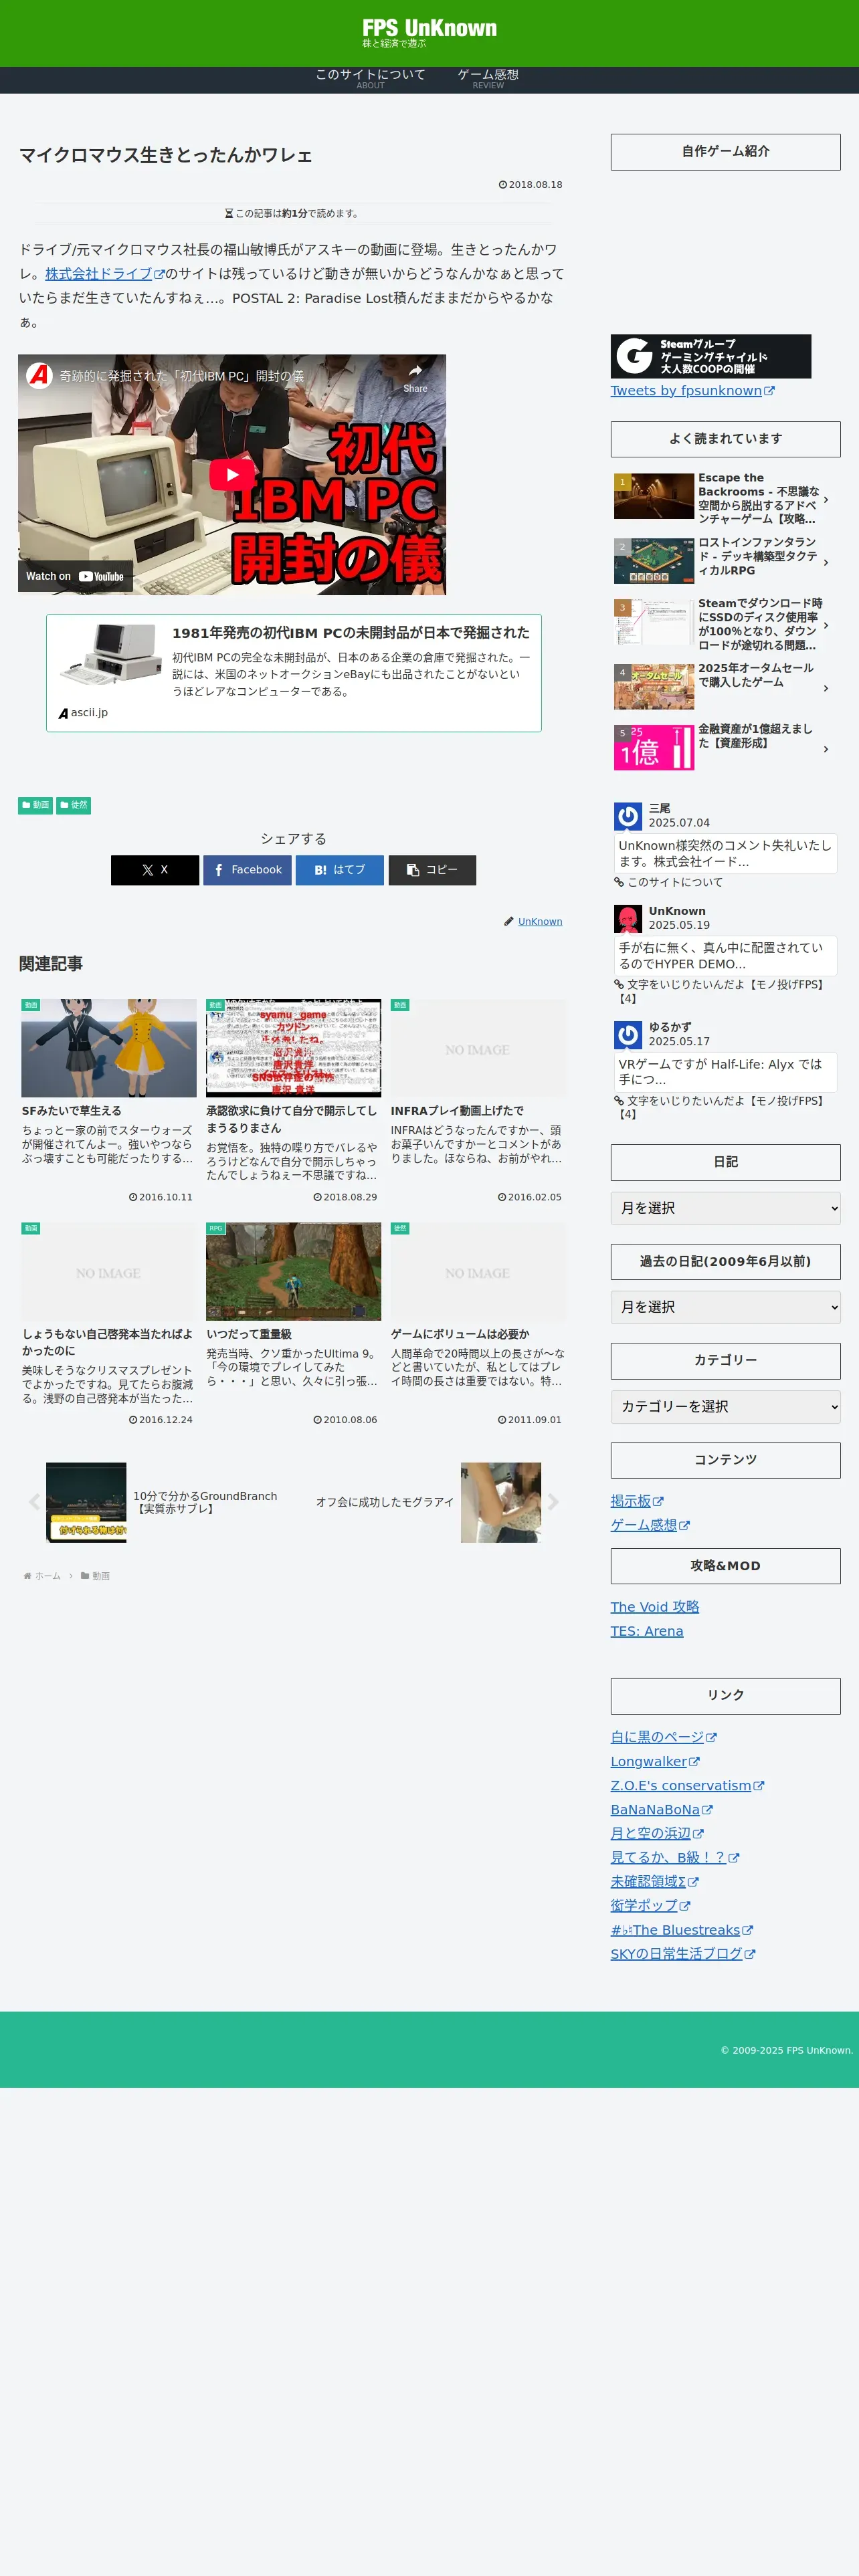
Task: Open 三尾's comment from 2025.07.04
Action: [726, 853]
